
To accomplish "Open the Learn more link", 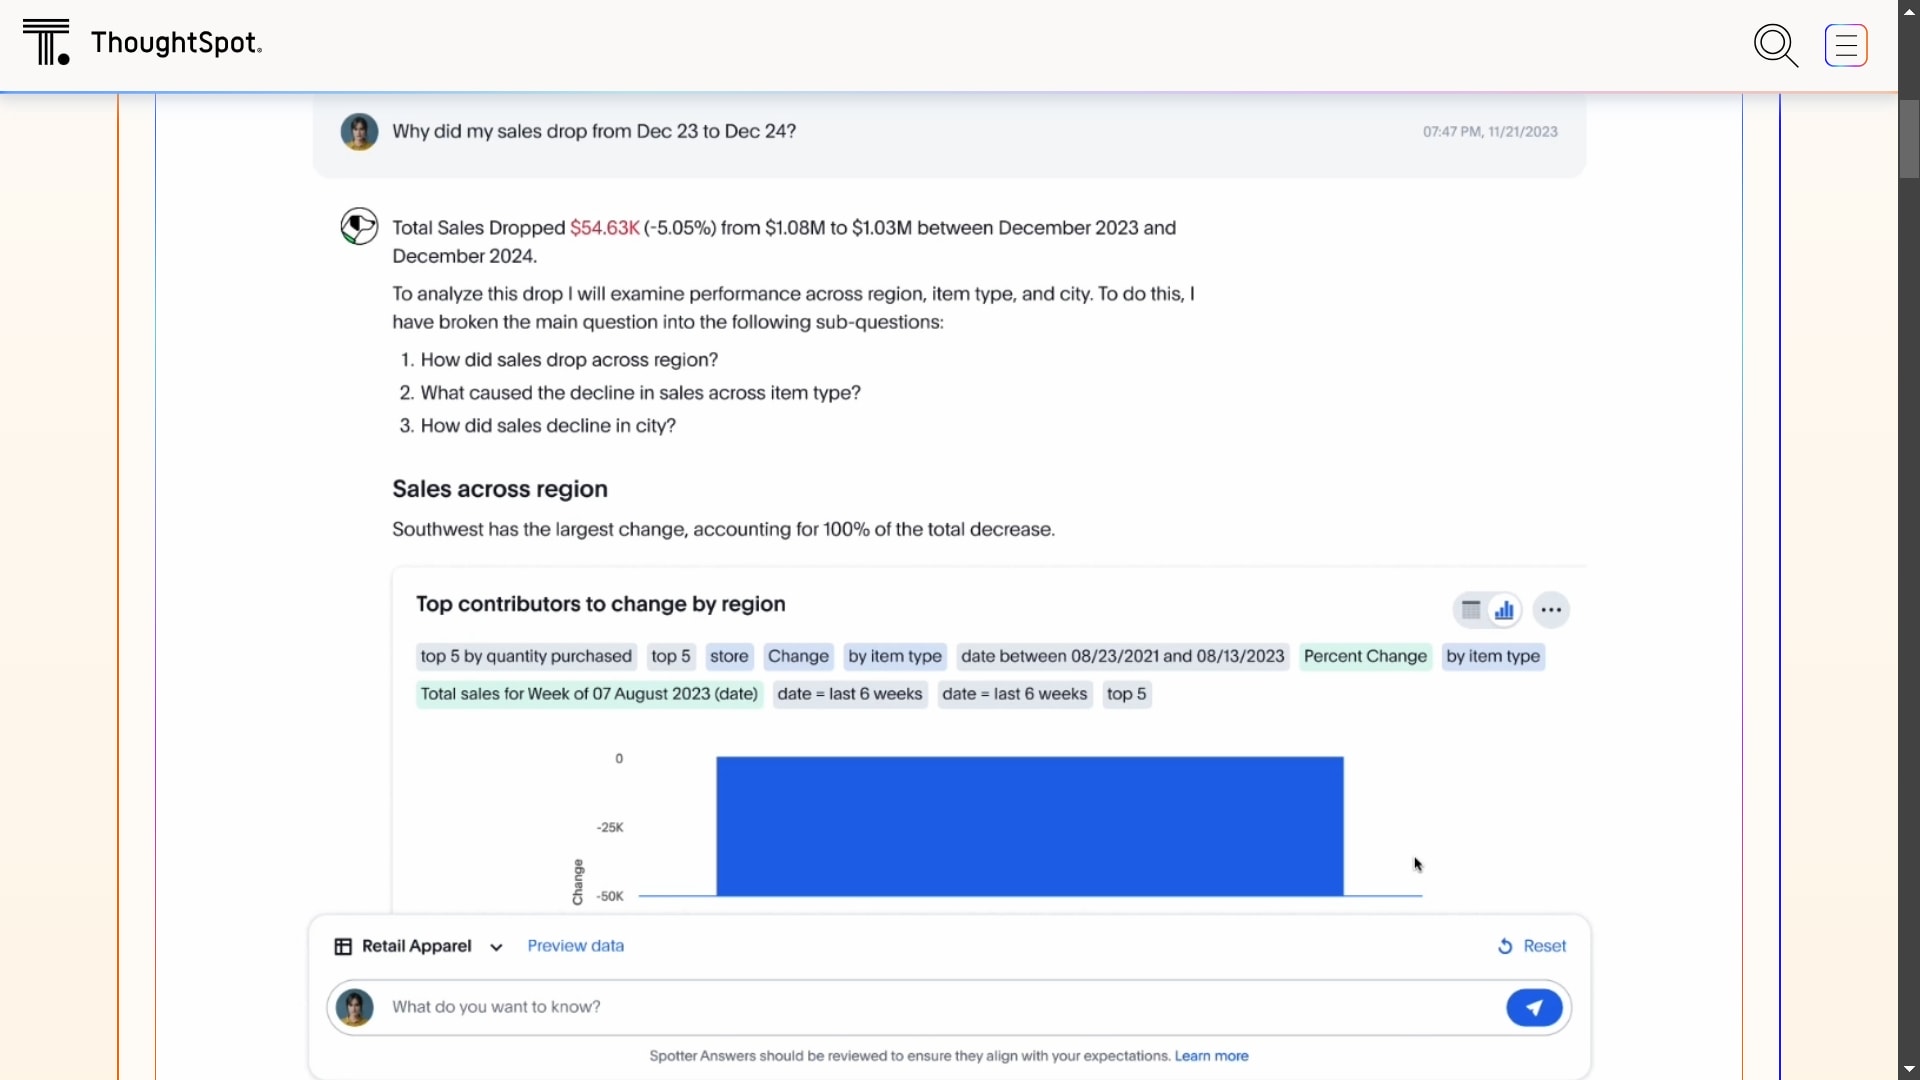I will coord(1211,1055).
